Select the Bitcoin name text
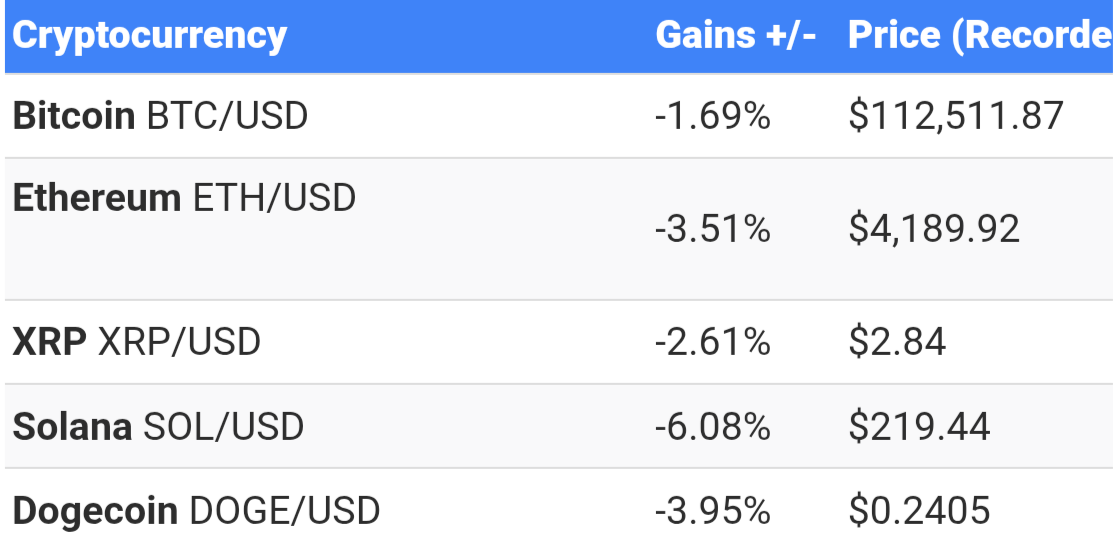1119x542 pixels. 74,116
